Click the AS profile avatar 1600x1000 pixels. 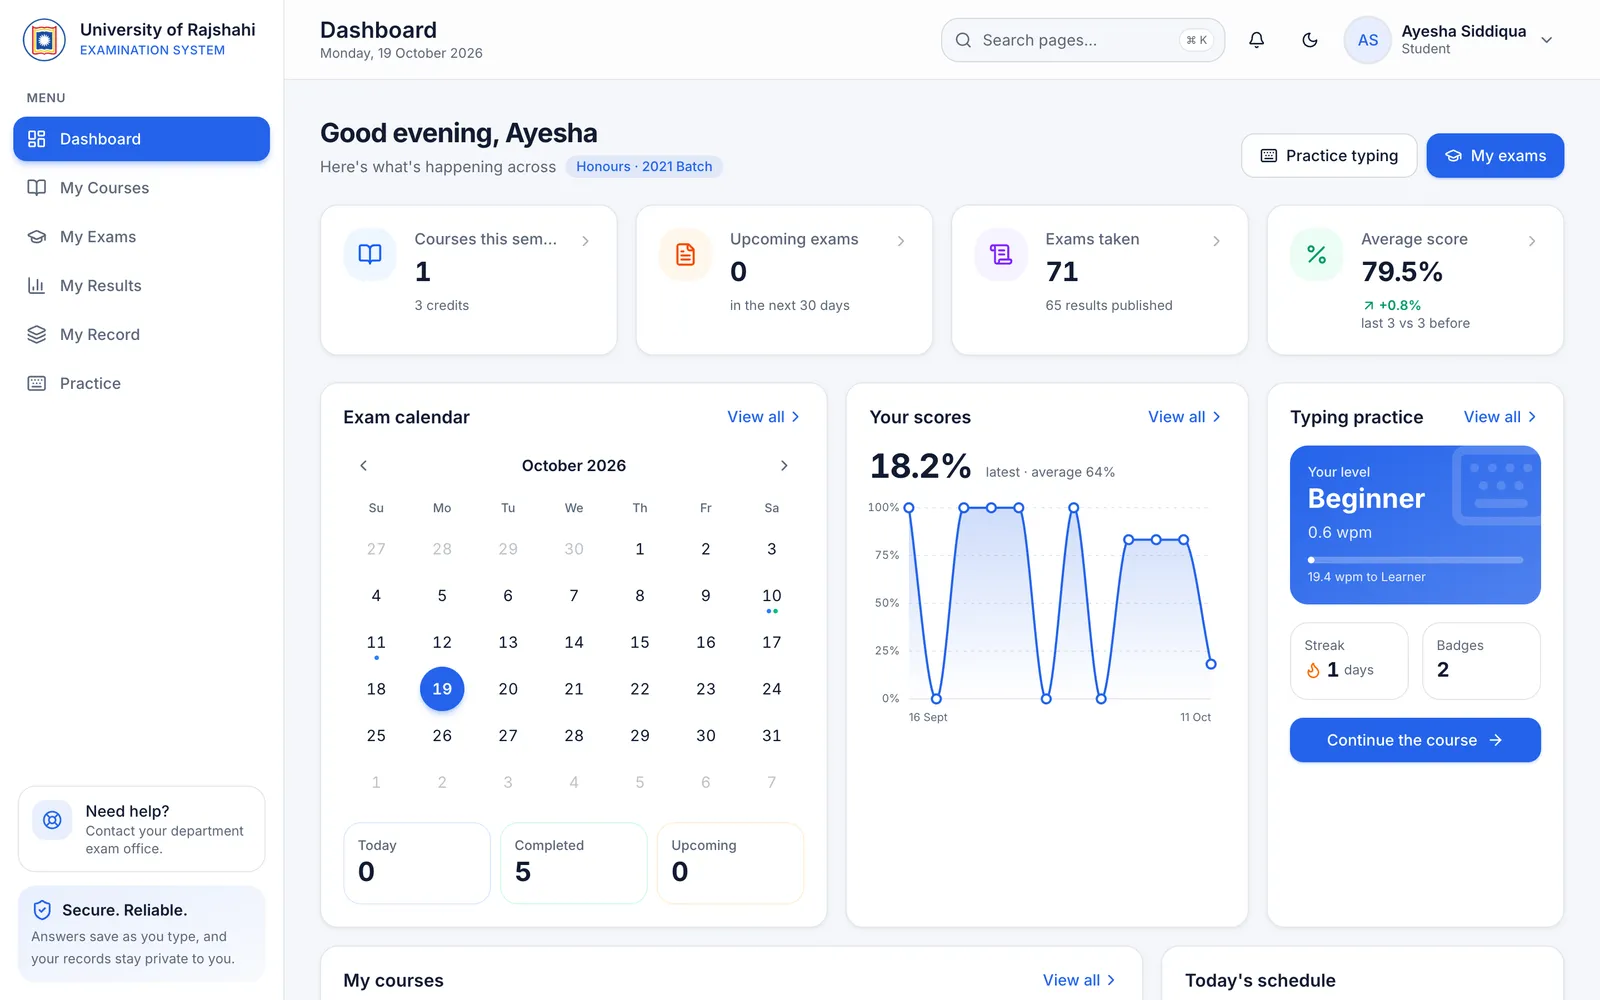[x=1368, y=40]
